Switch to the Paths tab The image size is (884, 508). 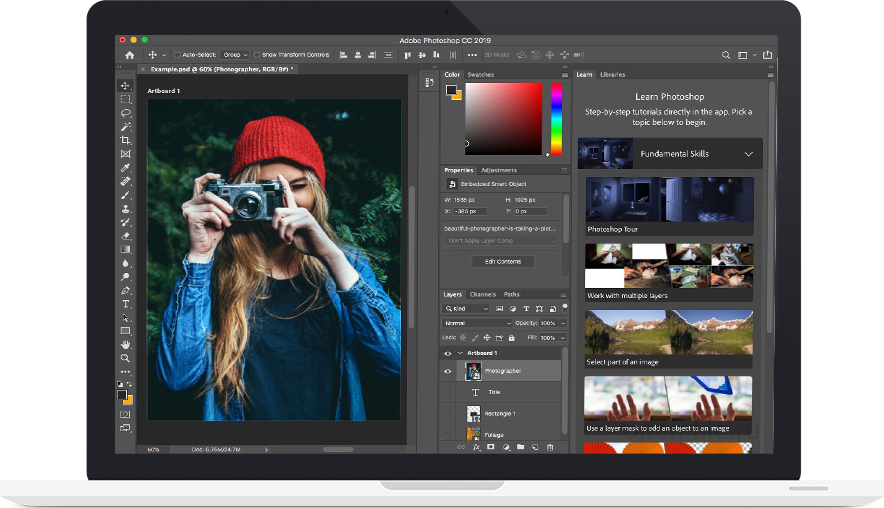point(511,294)
